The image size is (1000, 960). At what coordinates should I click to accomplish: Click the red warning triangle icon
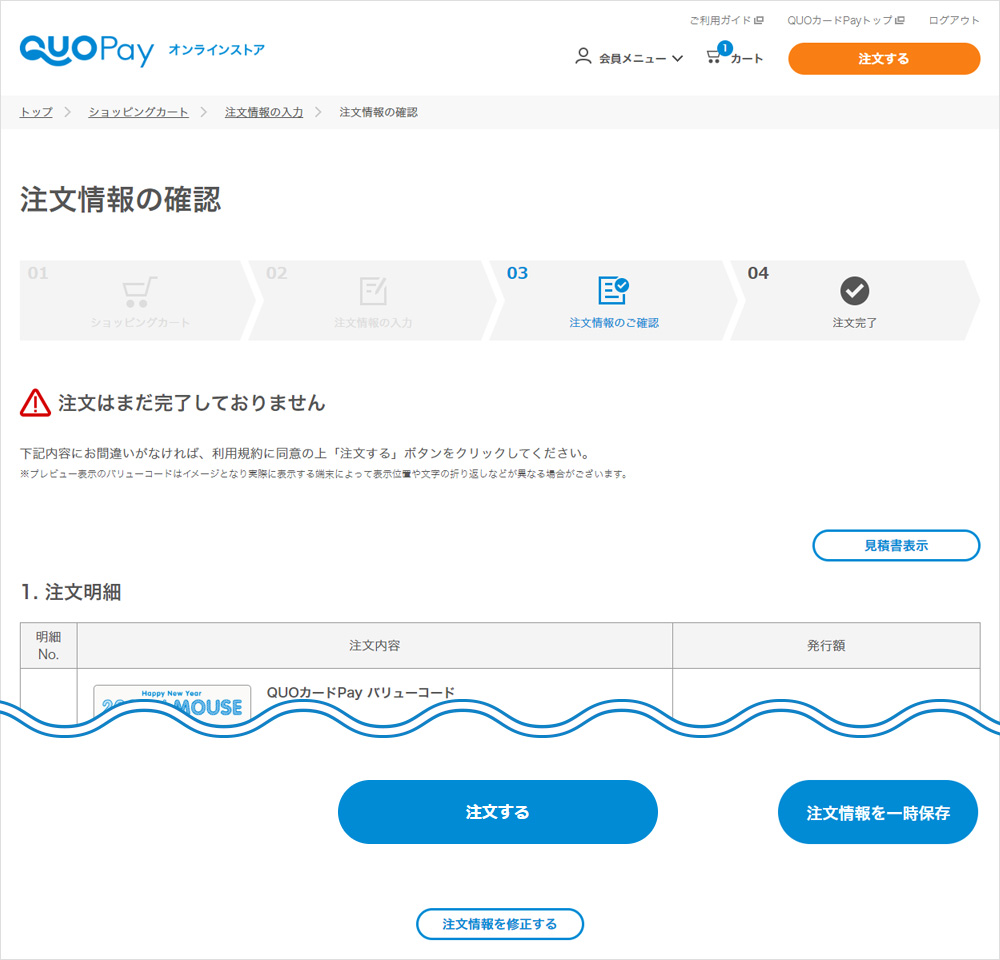pyautogui.click(x=35, y=403)
